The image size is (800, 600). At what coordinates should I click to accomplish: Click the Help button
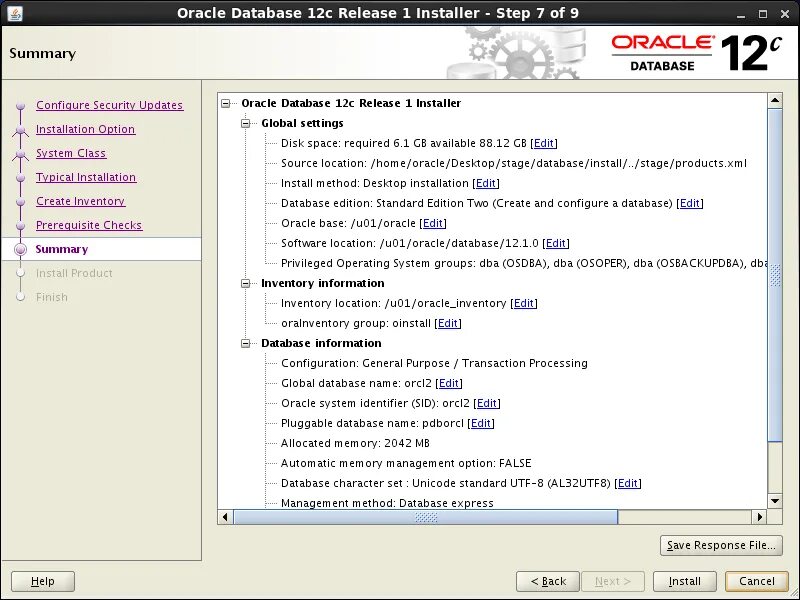pyautogui.click(x=43, y=581)
